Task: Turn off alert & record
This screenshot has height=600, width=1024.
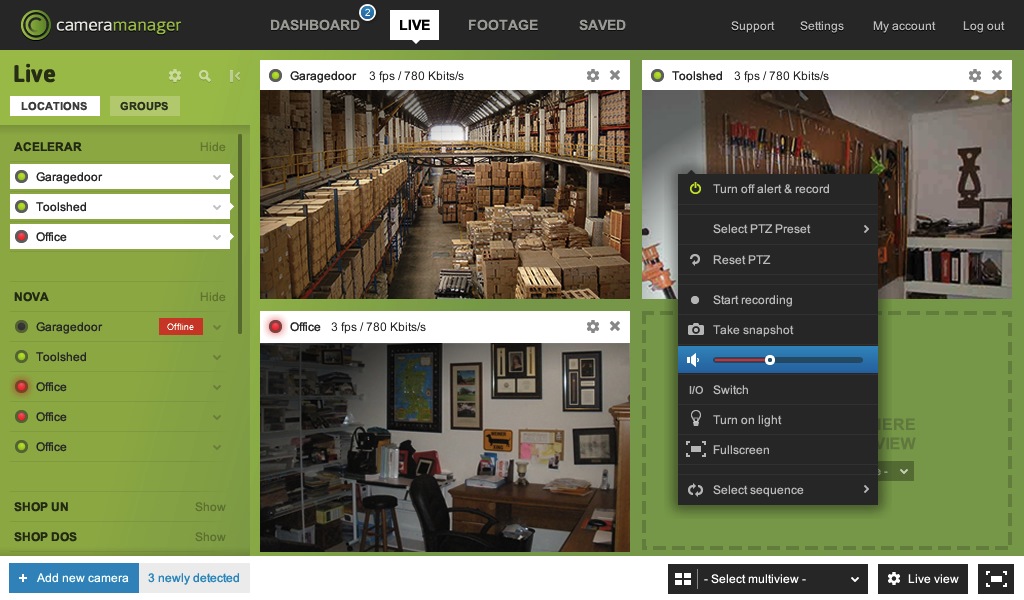Action: click(770, 189)
